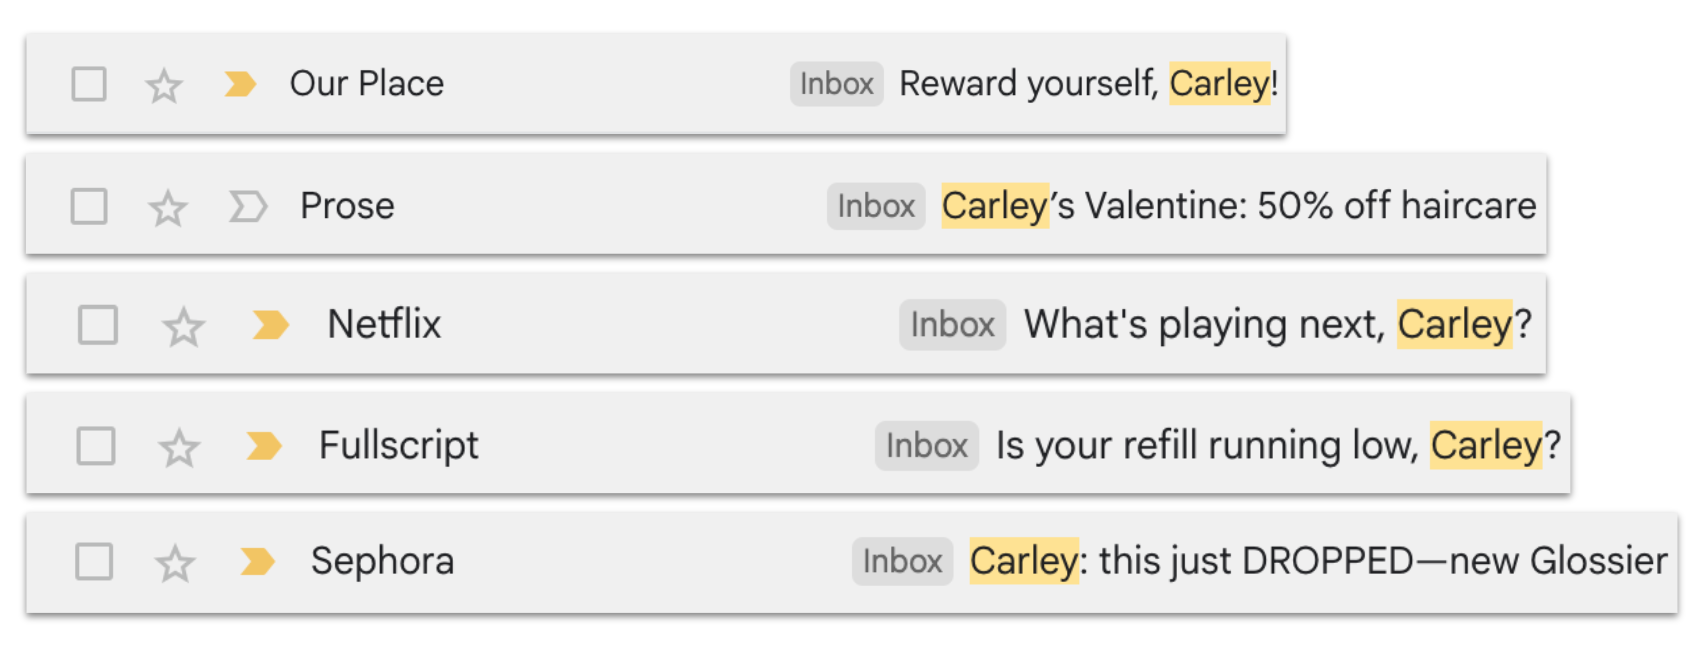Viewport: 1704px width, 650px height.
Task: Mark the Prose email as important
Action: pyautogui.click(x=247, y=207)
